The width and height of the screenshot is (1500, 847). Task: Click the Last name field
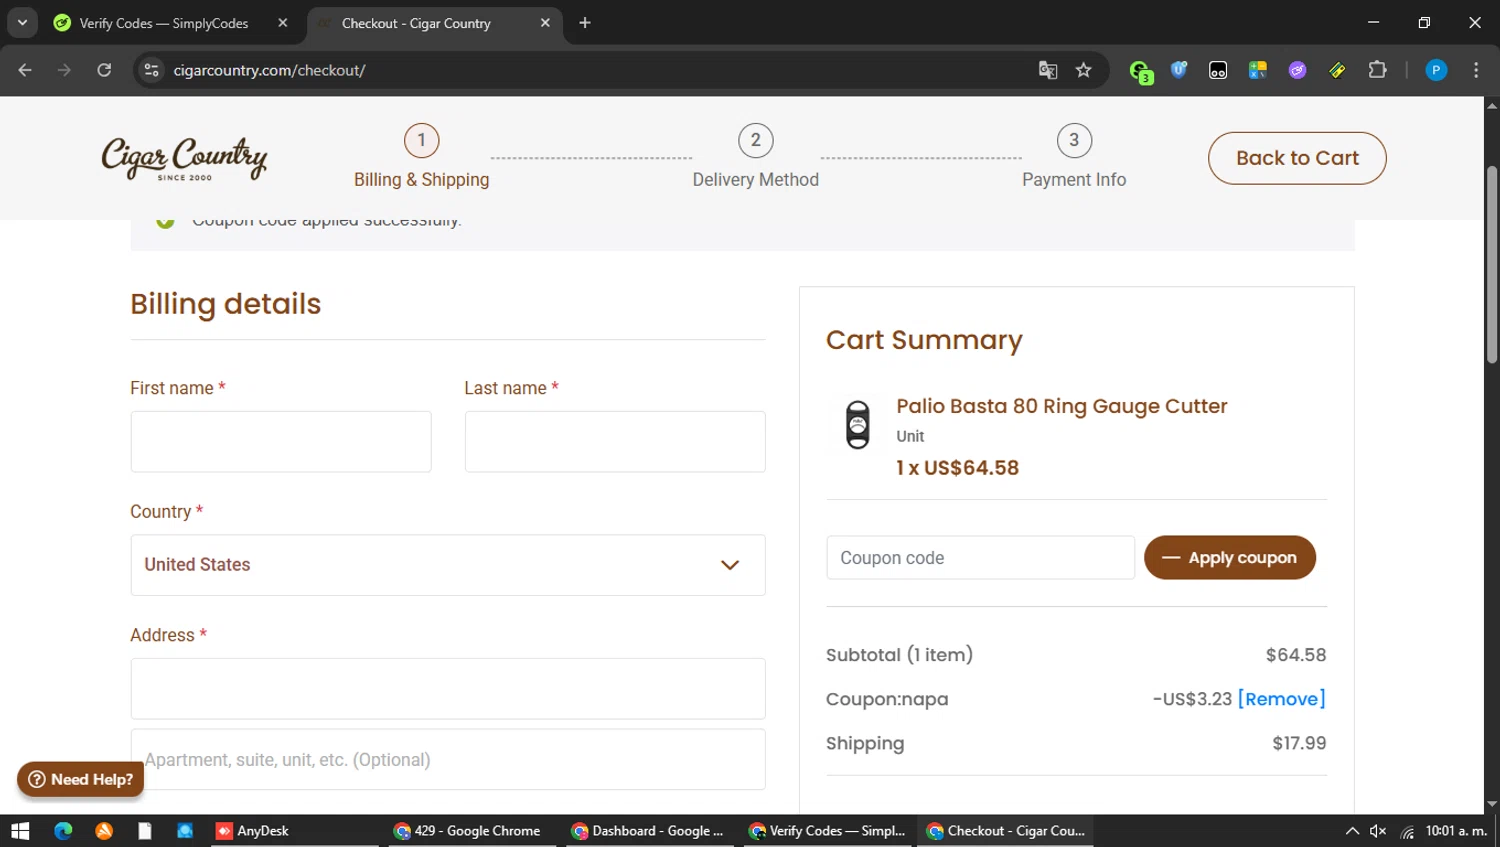[x=615, y=441]
